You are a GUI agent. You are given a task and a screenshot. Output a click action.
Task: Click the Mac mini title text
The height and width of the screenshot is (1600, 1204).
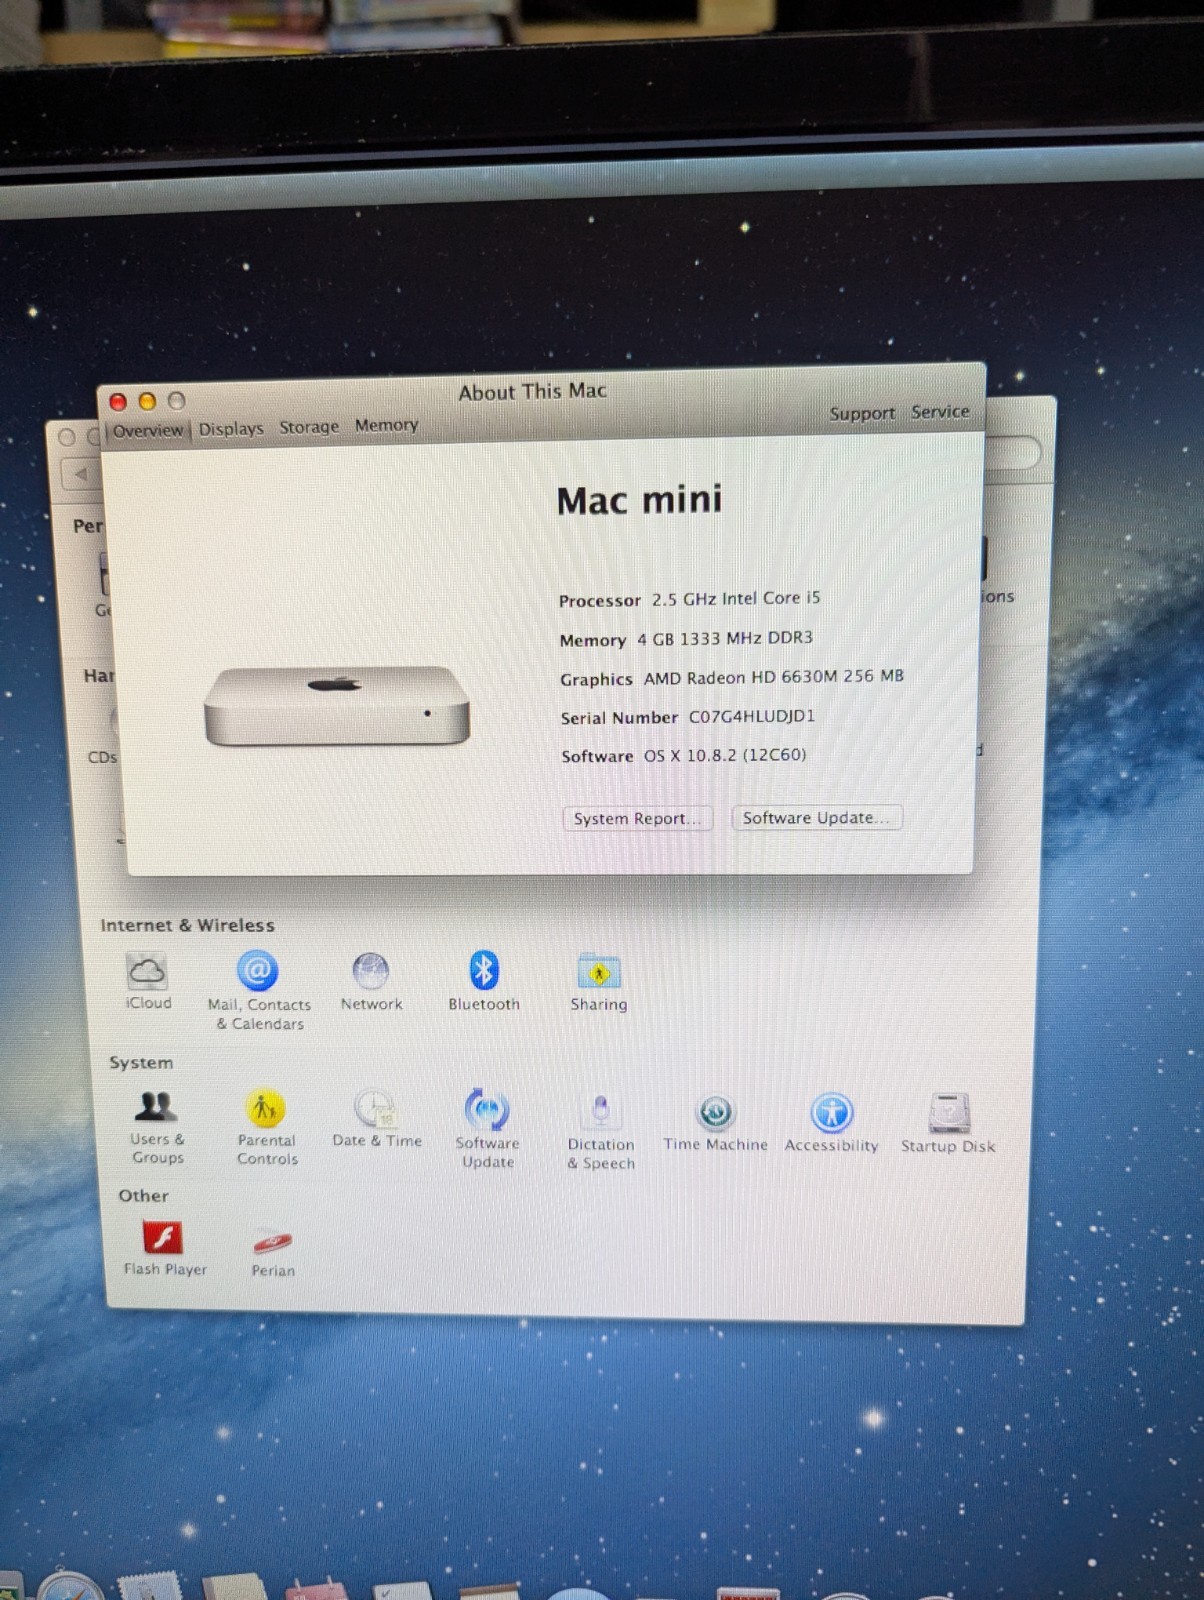click(x=639, y=499)
